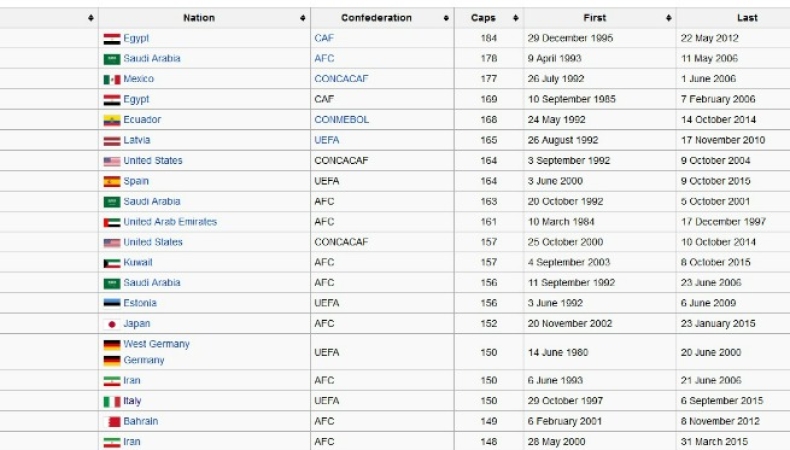Click the Germany flag icon
Image resolution: width=790 pixels, height=450 pixels.
[x=112, y=361]
